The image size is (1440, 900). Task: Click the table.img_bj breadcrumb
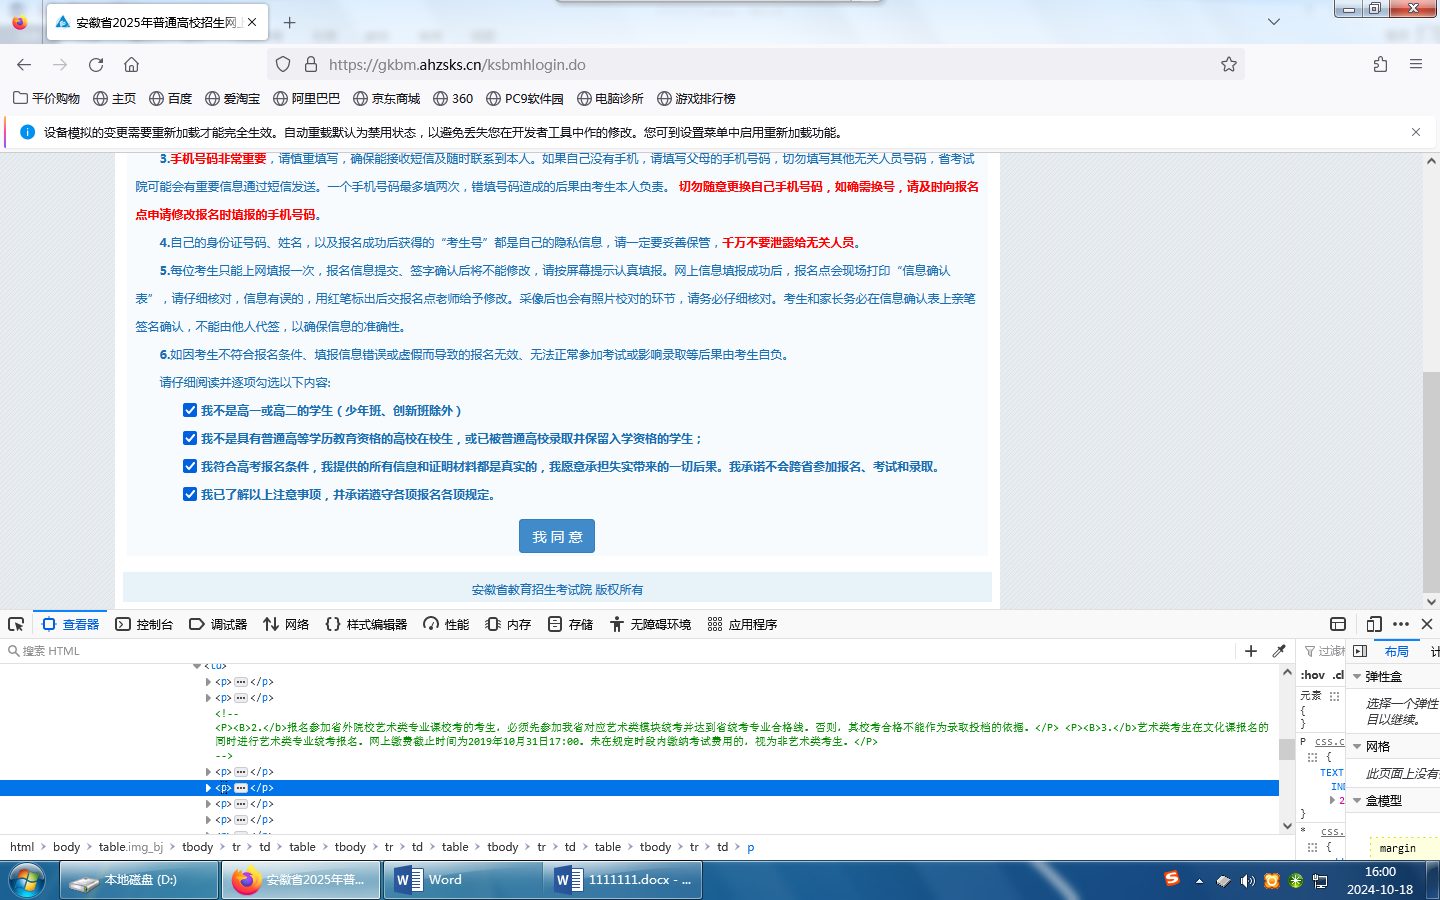[x=130, y=847]
